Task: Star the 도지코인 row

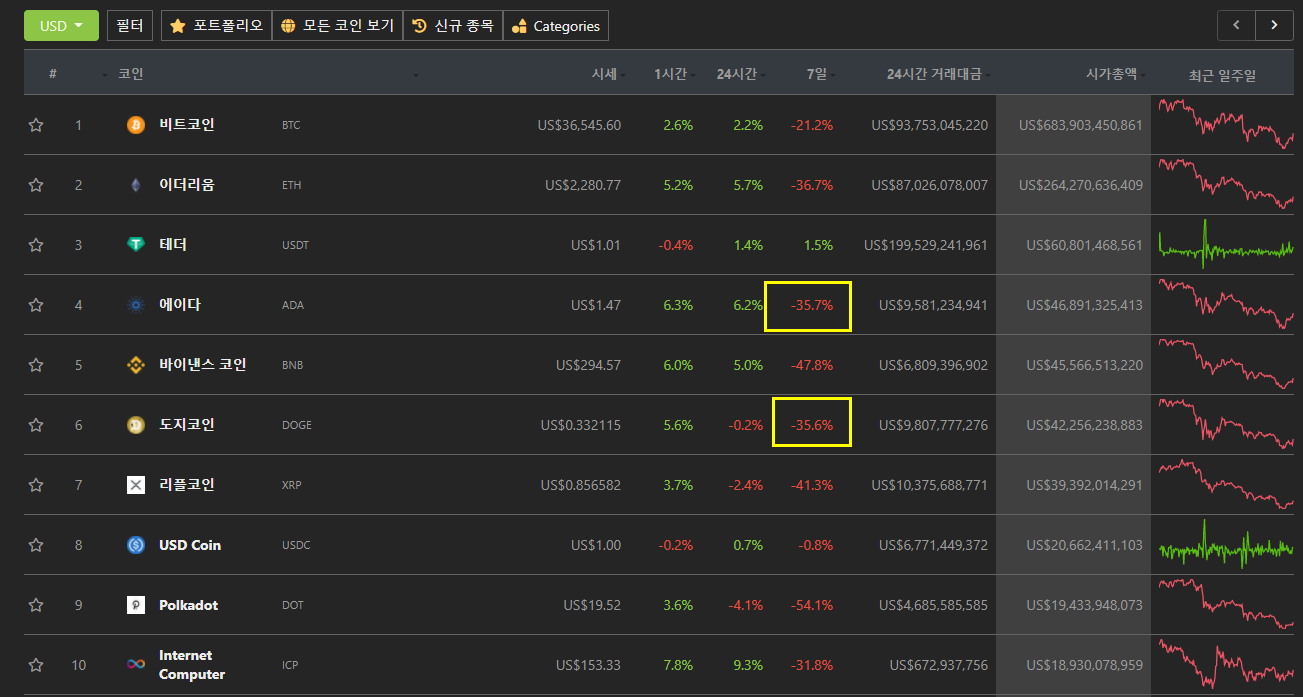Action: [x=36, y=425]
